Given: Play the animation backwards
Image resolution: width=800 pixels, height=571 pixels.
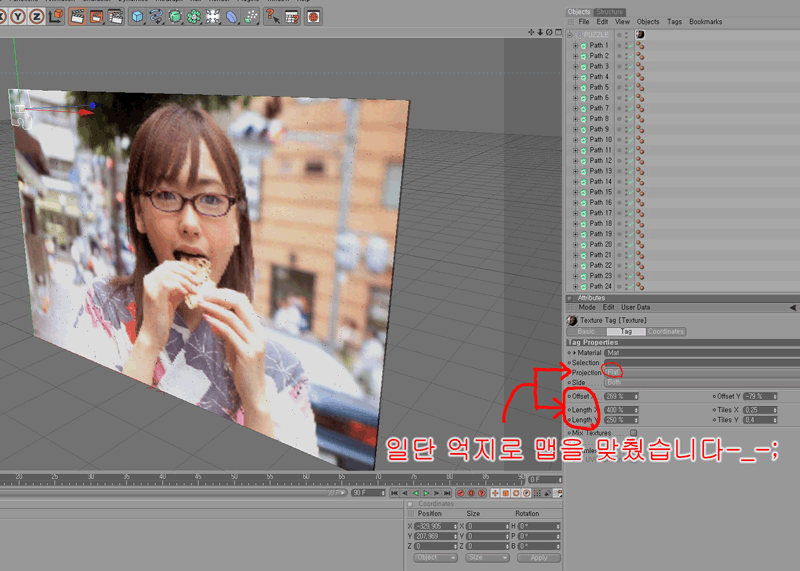Looking at the screenshot, I should click(415, 493).
